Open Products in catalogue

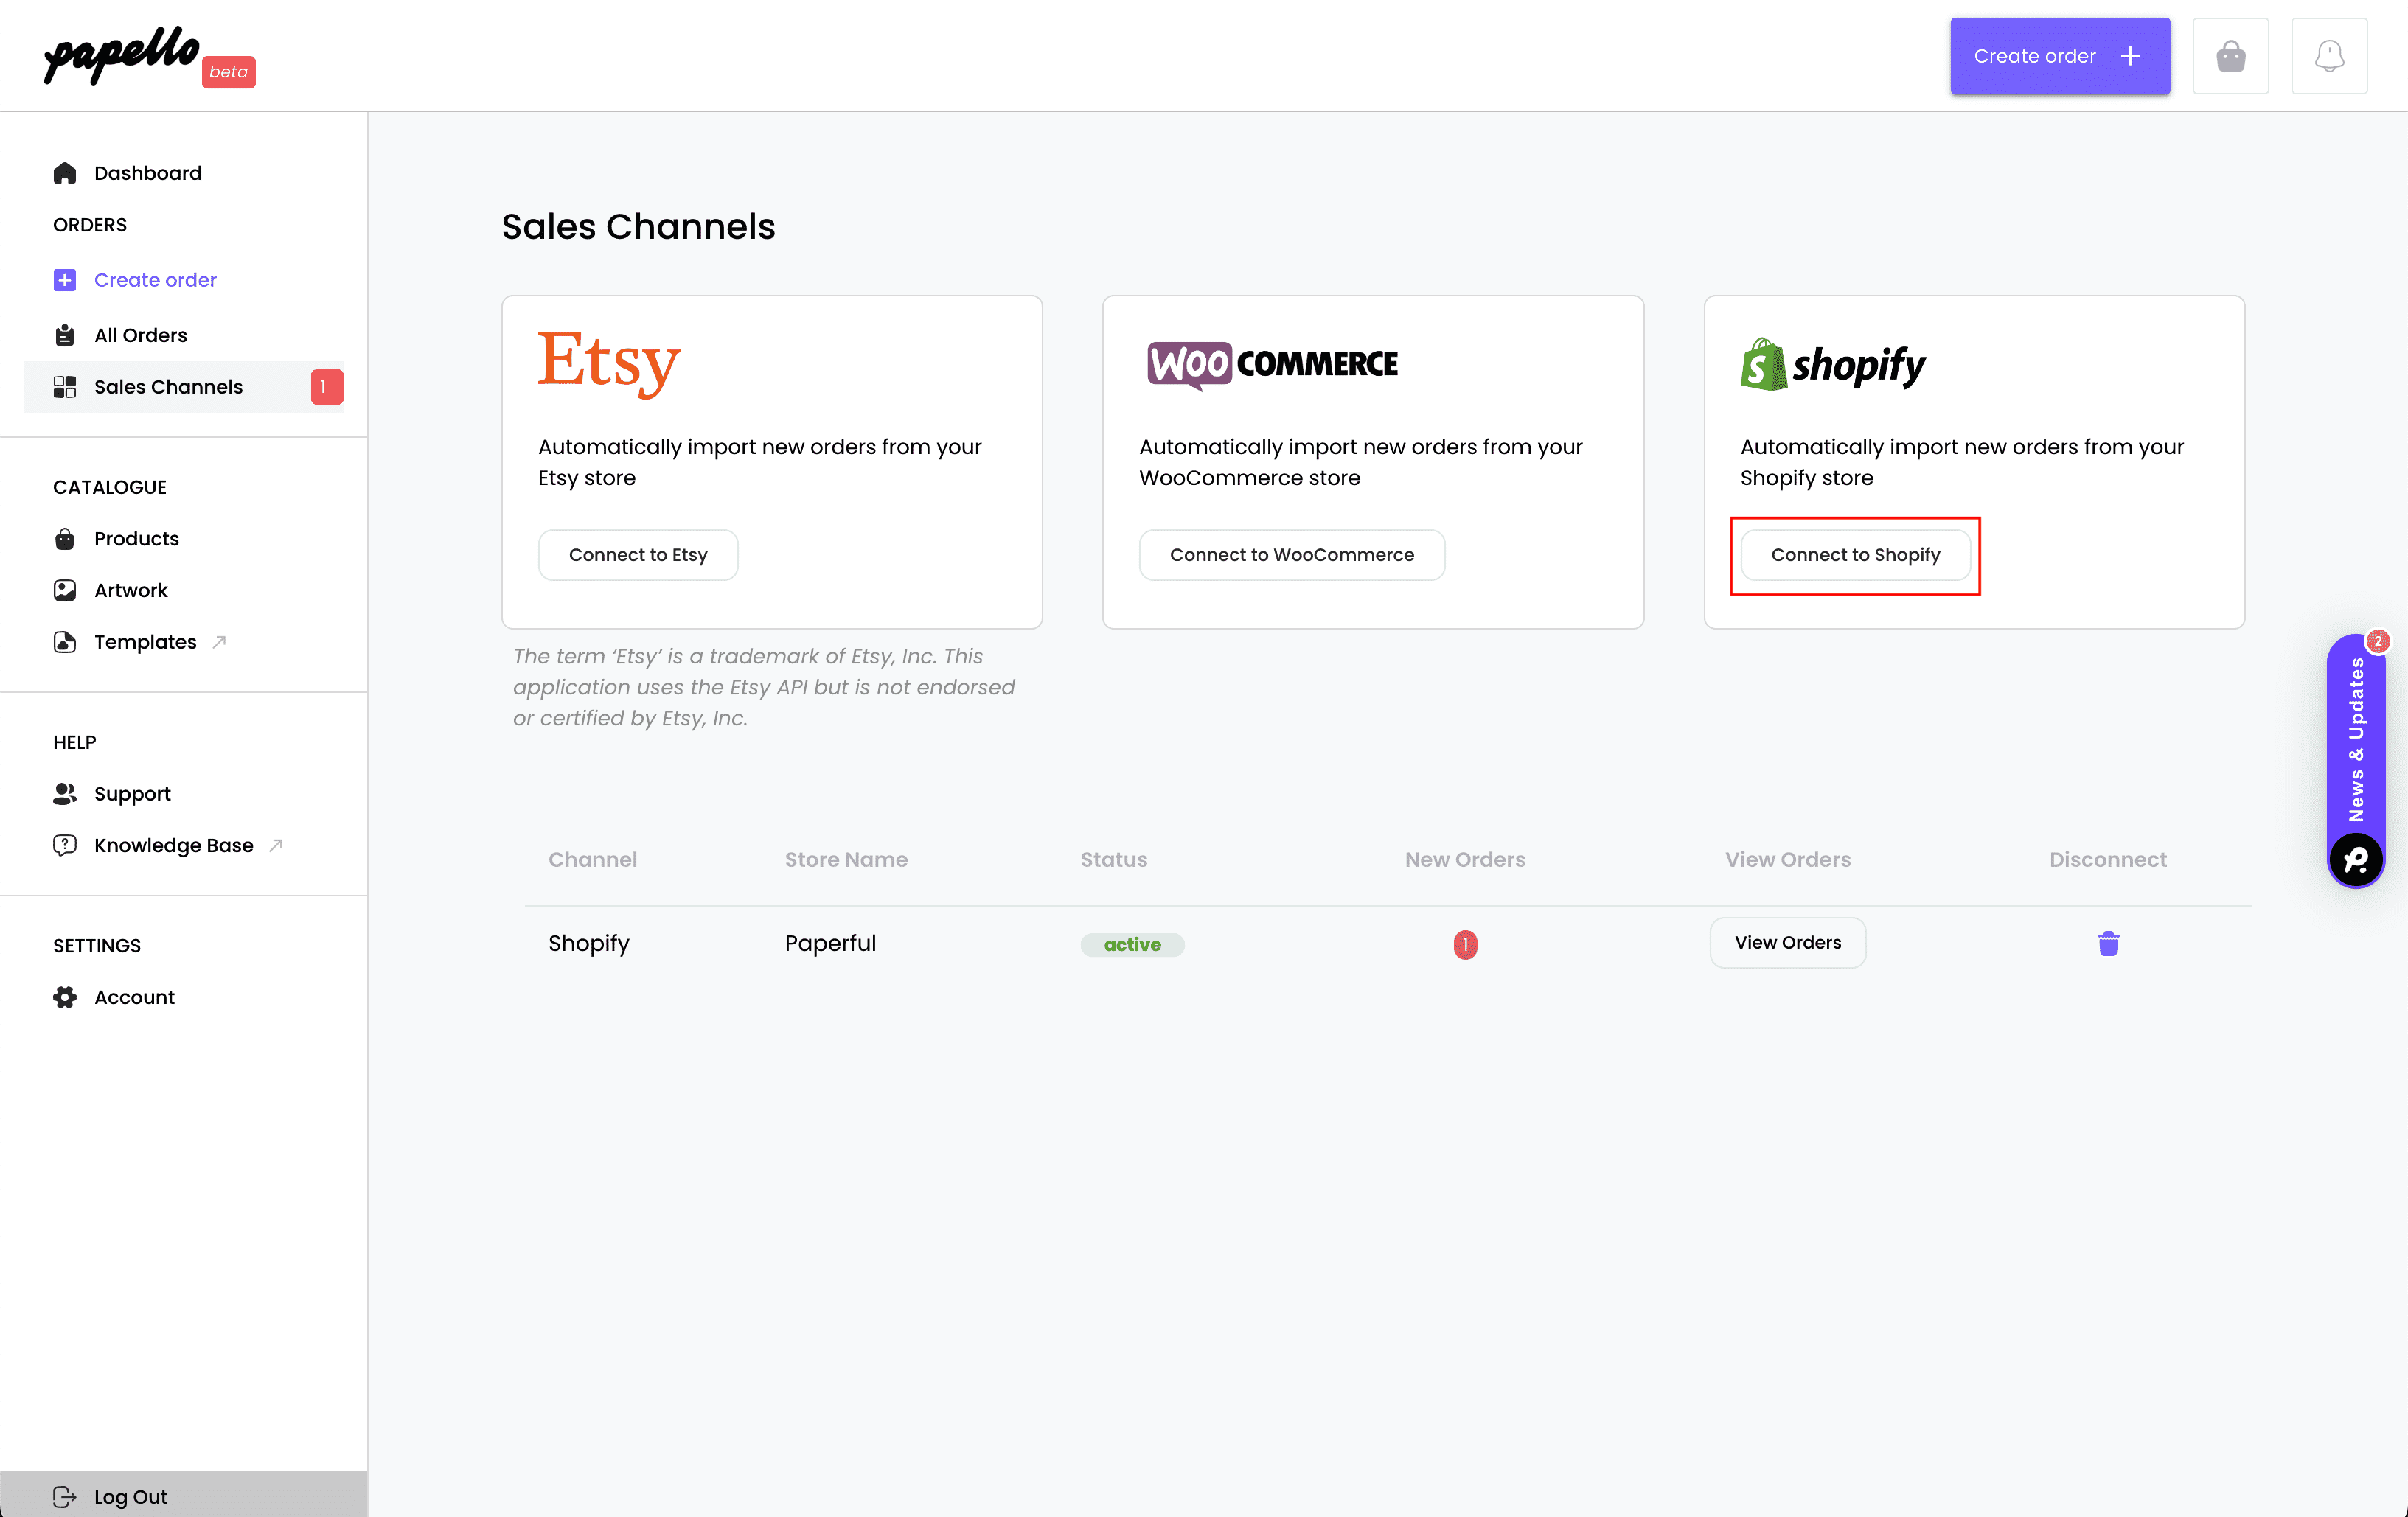click(x=137, y=539)
